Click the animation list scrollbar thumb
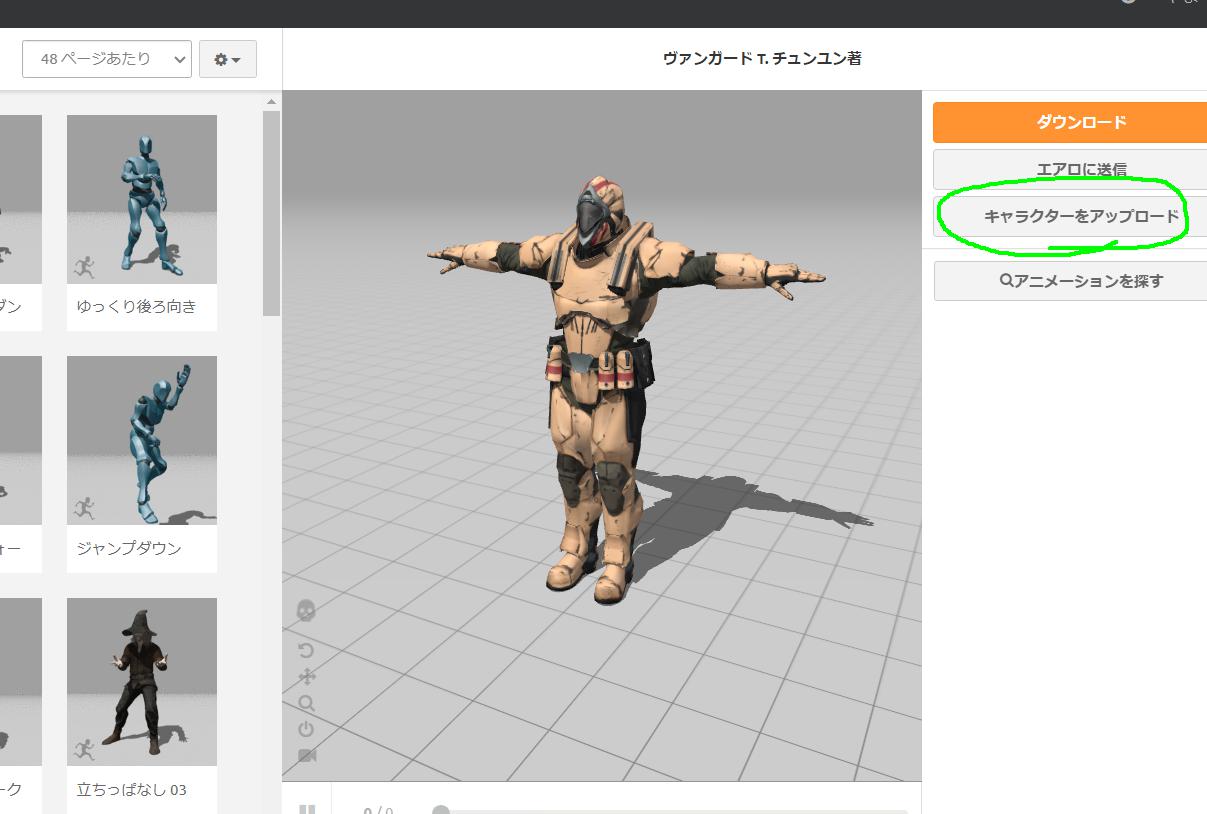1207x814 pixels. coord(271,212)
